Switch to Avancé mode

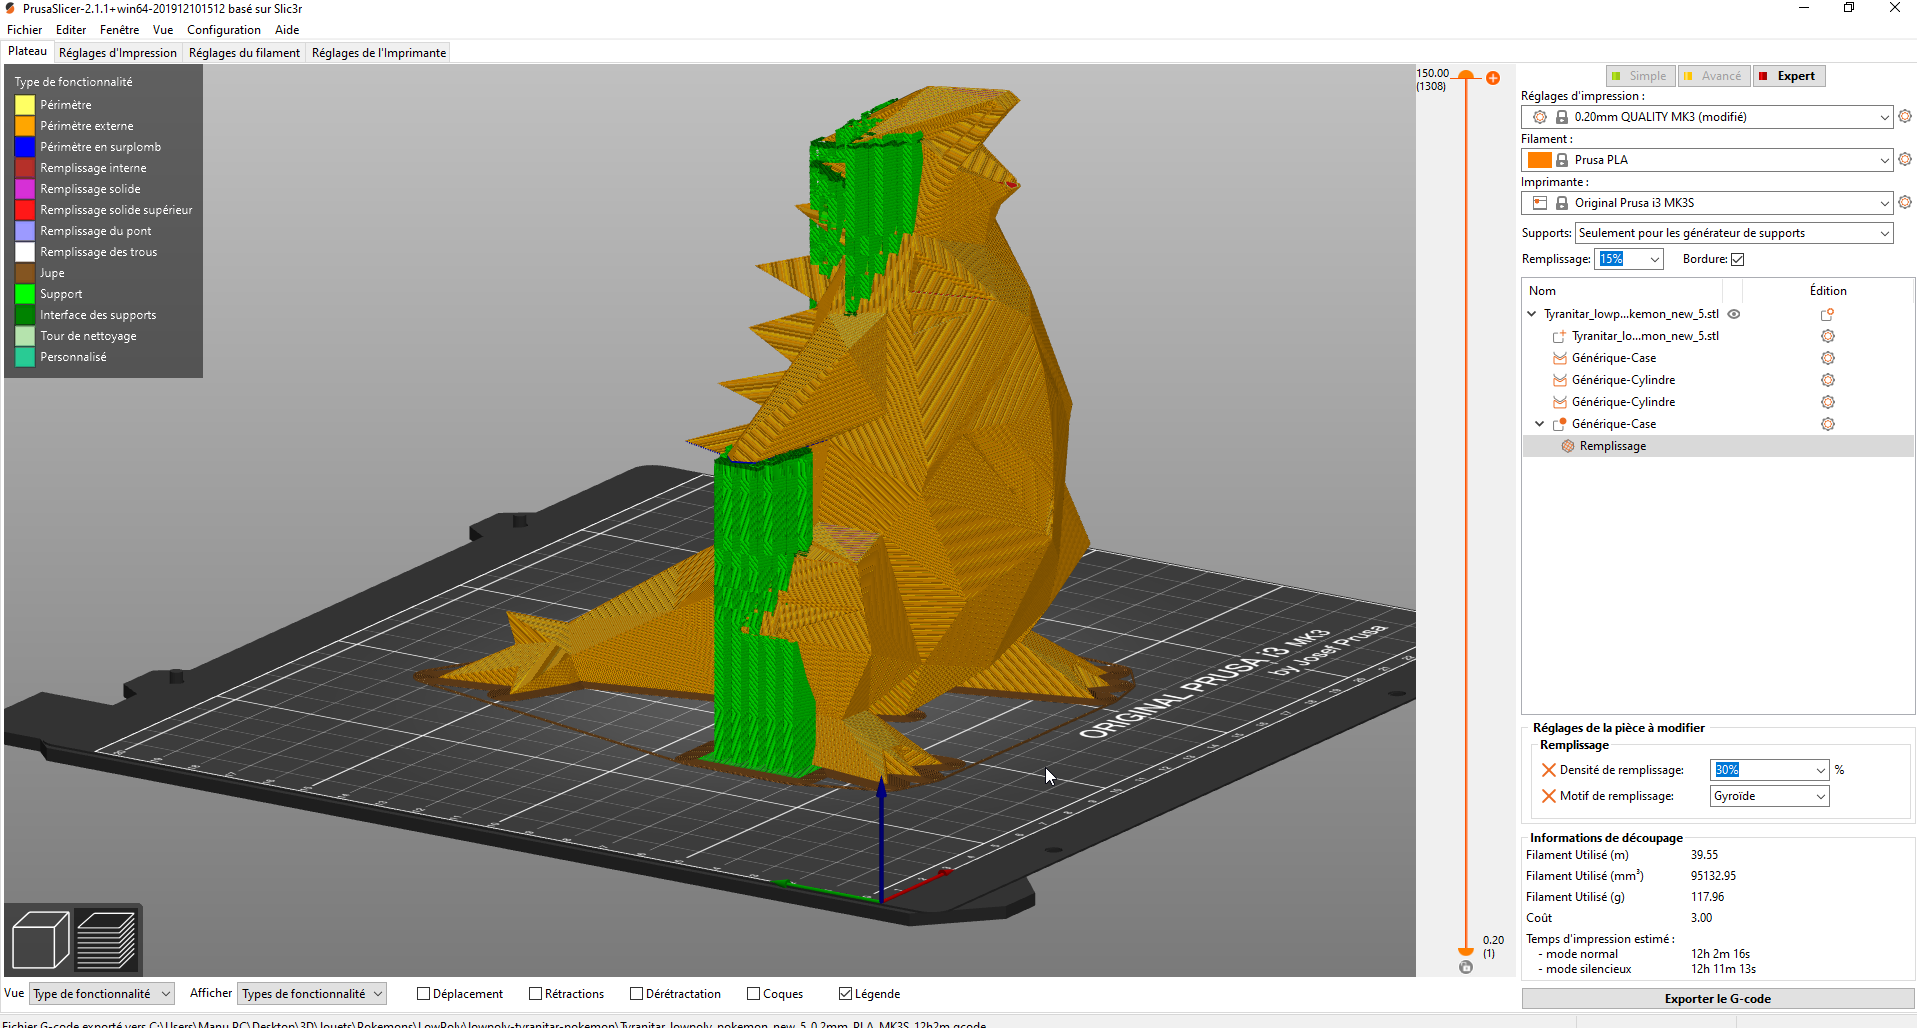1714,76
